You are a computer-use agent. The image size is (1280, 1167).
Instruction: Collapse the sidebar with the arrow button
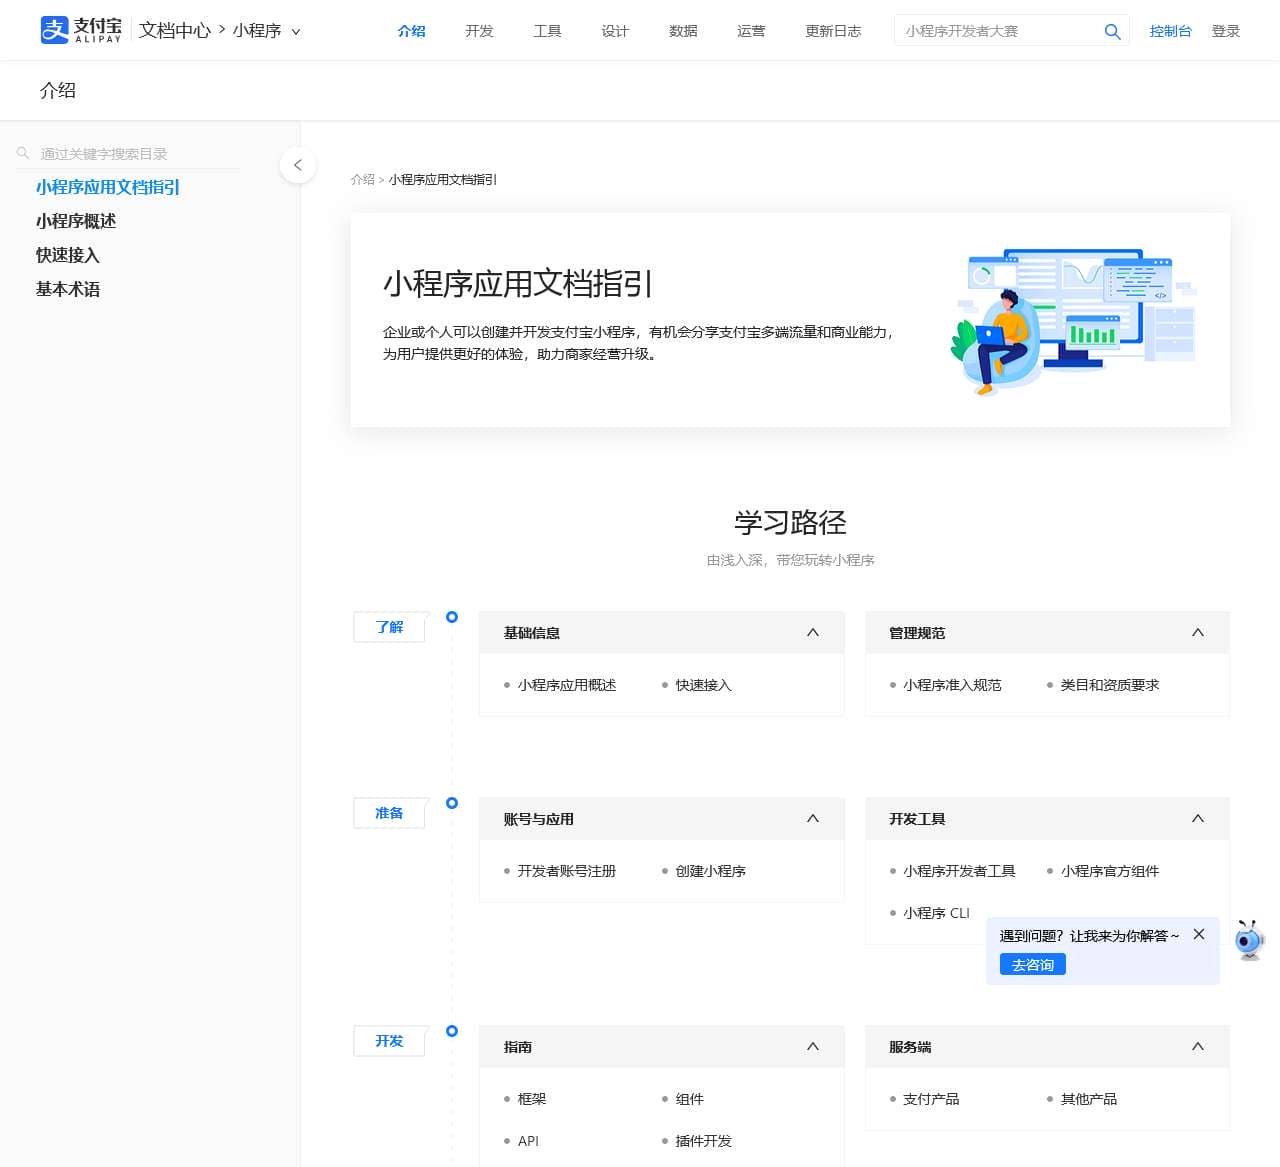[298, 165]
